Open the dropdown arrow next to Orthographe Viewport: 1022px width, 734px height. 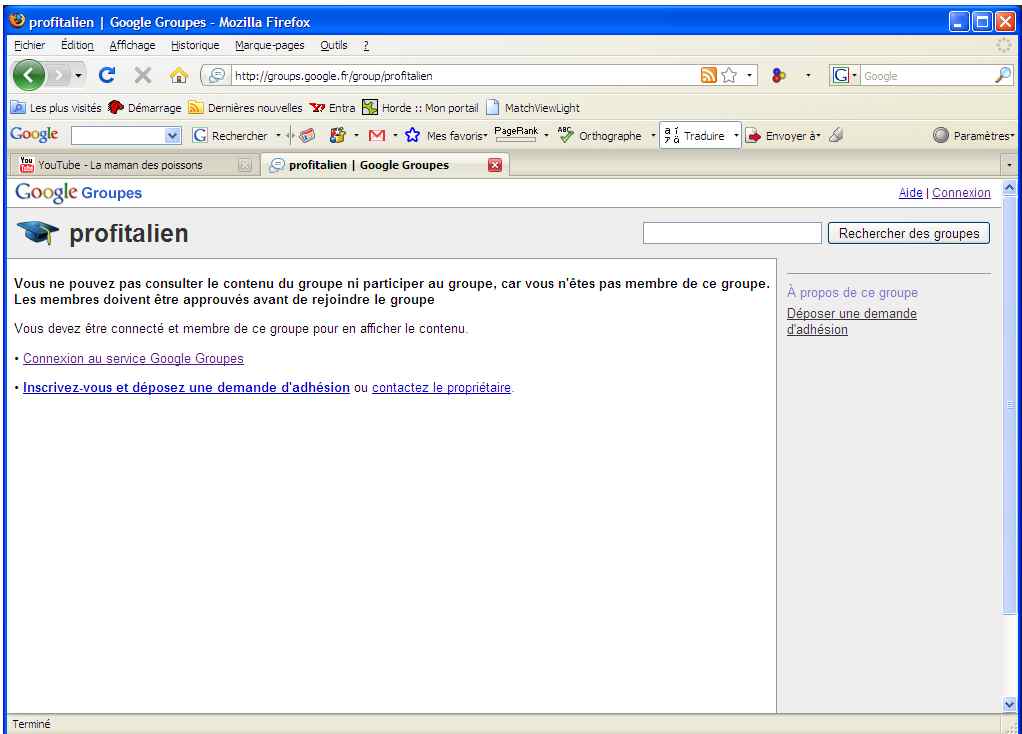coord(653,136)
